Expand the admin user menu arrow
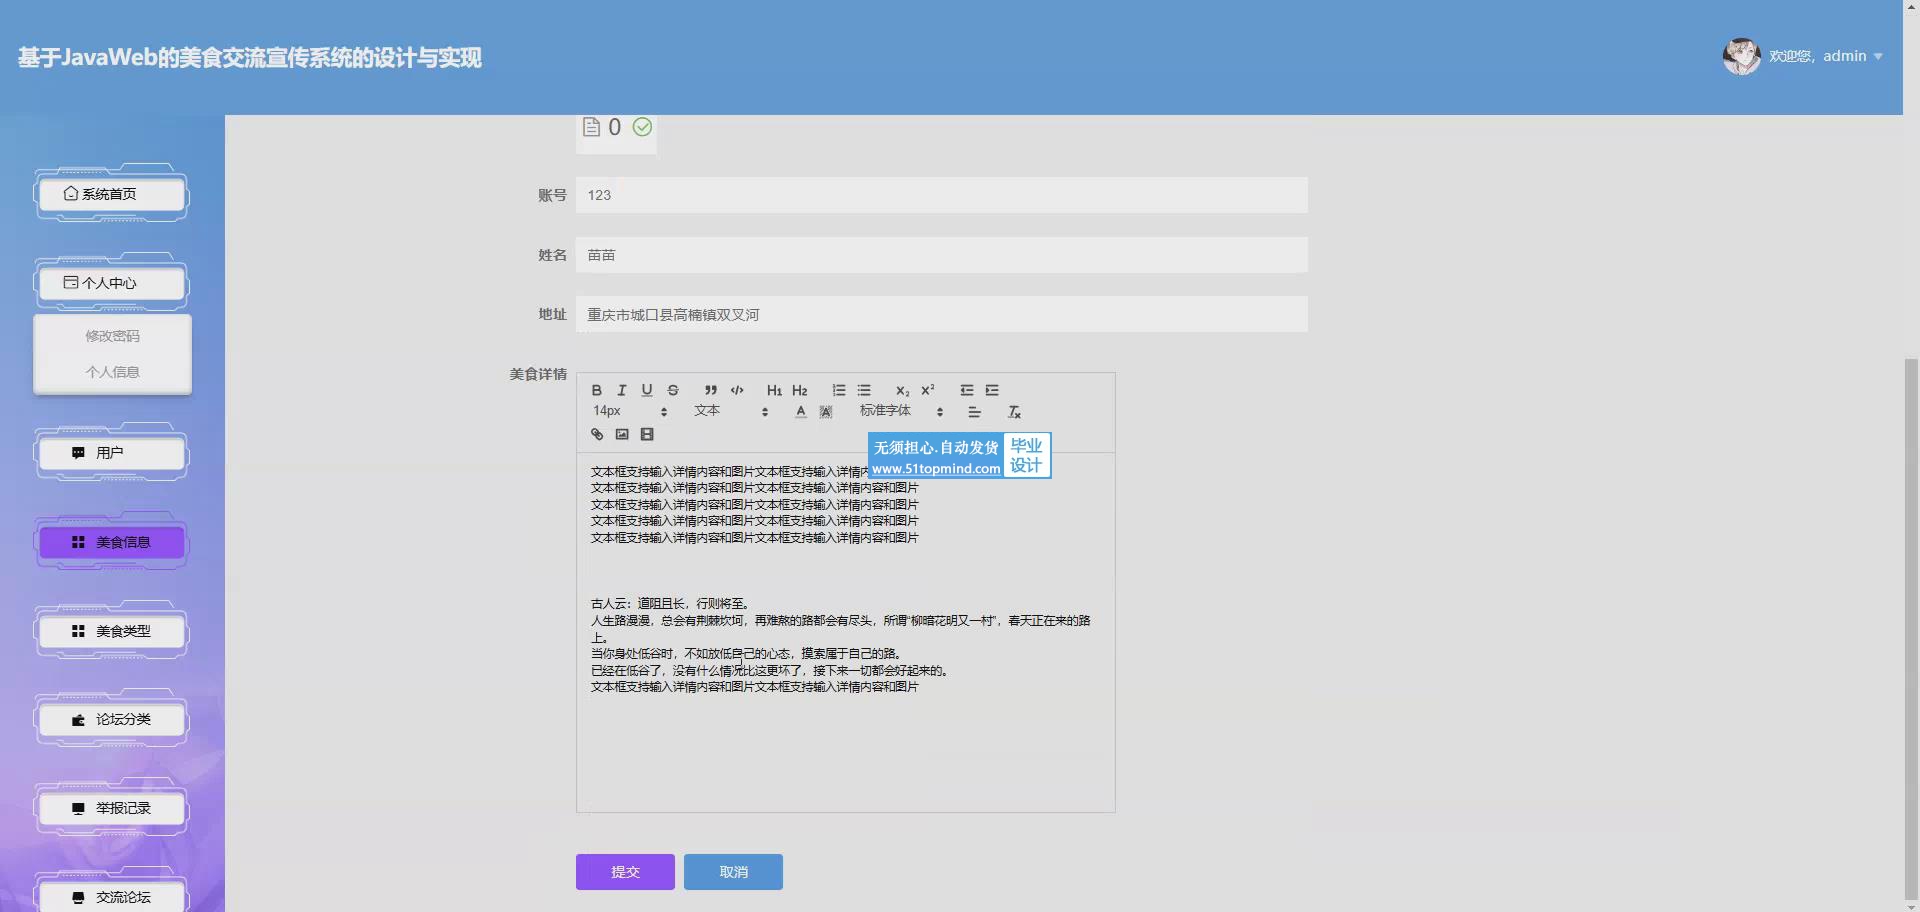The height and width of the screenshot is (912, 1920). point(1878,57)
